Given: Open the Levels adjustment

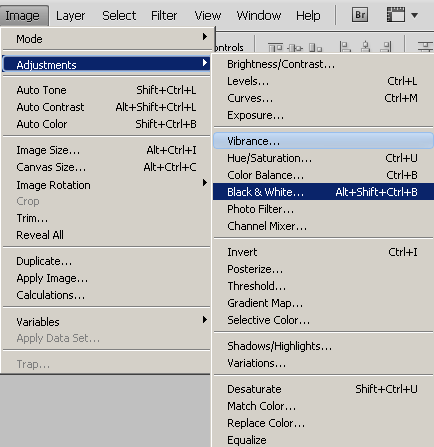Looking at the screenshot, I should (323, 81).
